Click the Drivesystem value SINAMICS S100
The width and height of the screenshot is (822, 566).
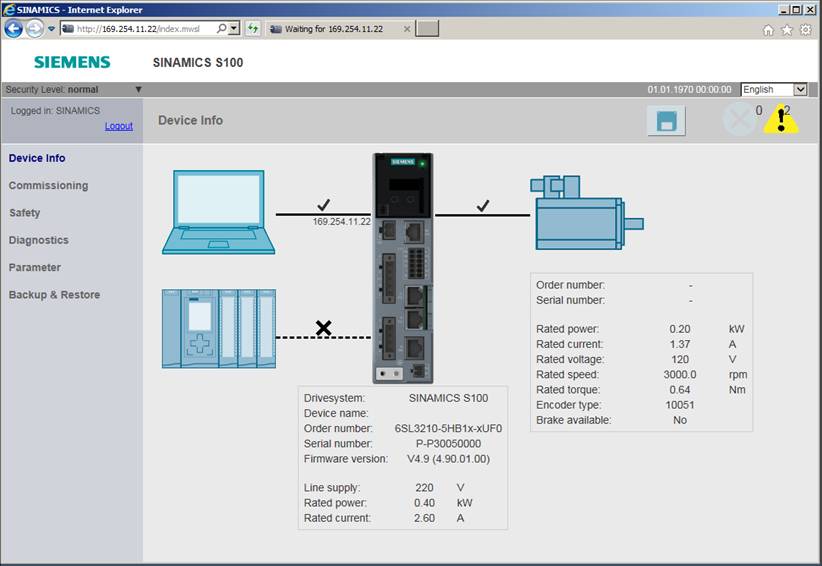pos(448,398)
